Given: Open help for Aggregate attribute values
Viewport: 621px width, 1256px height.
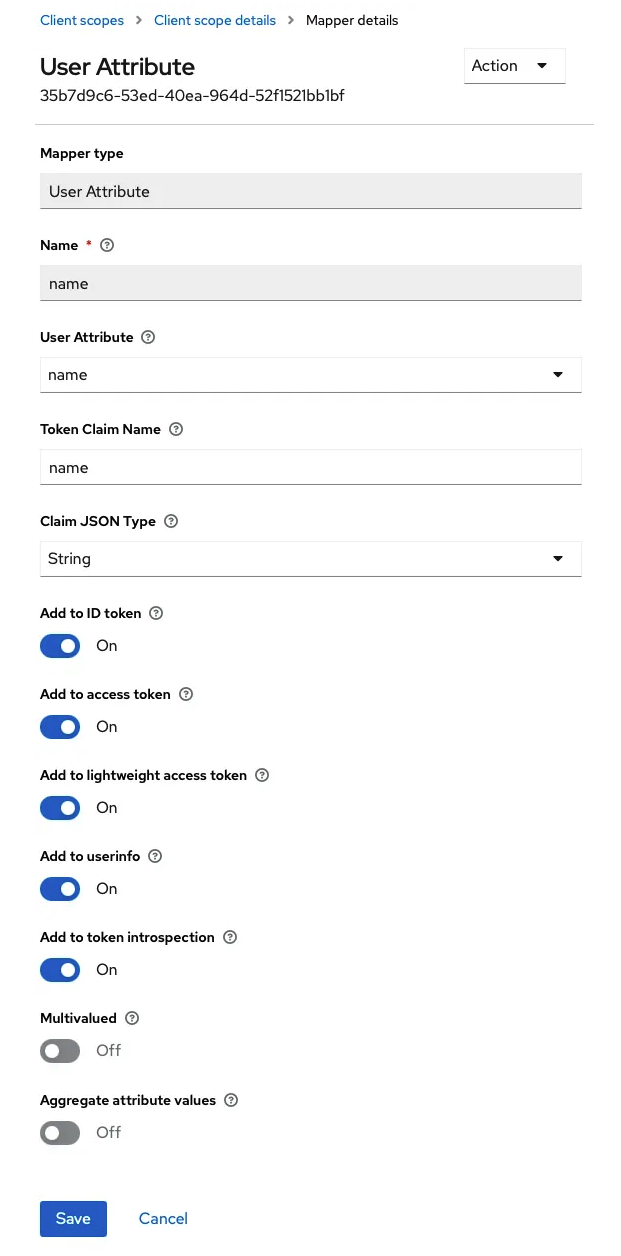Looking at the screenshot, I should (231, 1100).
